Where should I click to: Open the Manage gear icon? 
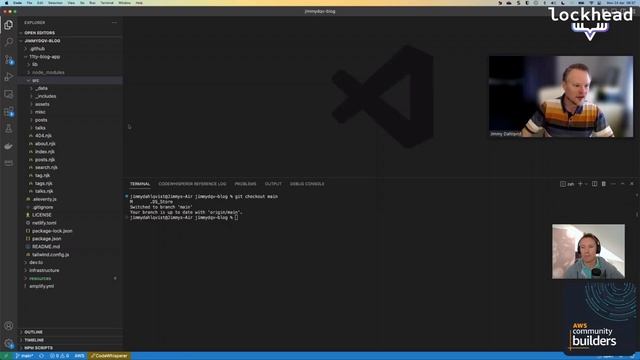9,343
